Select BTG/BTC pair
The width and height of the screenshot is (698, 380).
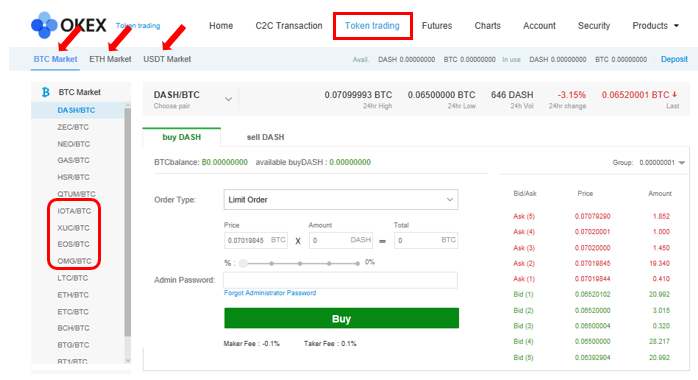click(73, 345)
